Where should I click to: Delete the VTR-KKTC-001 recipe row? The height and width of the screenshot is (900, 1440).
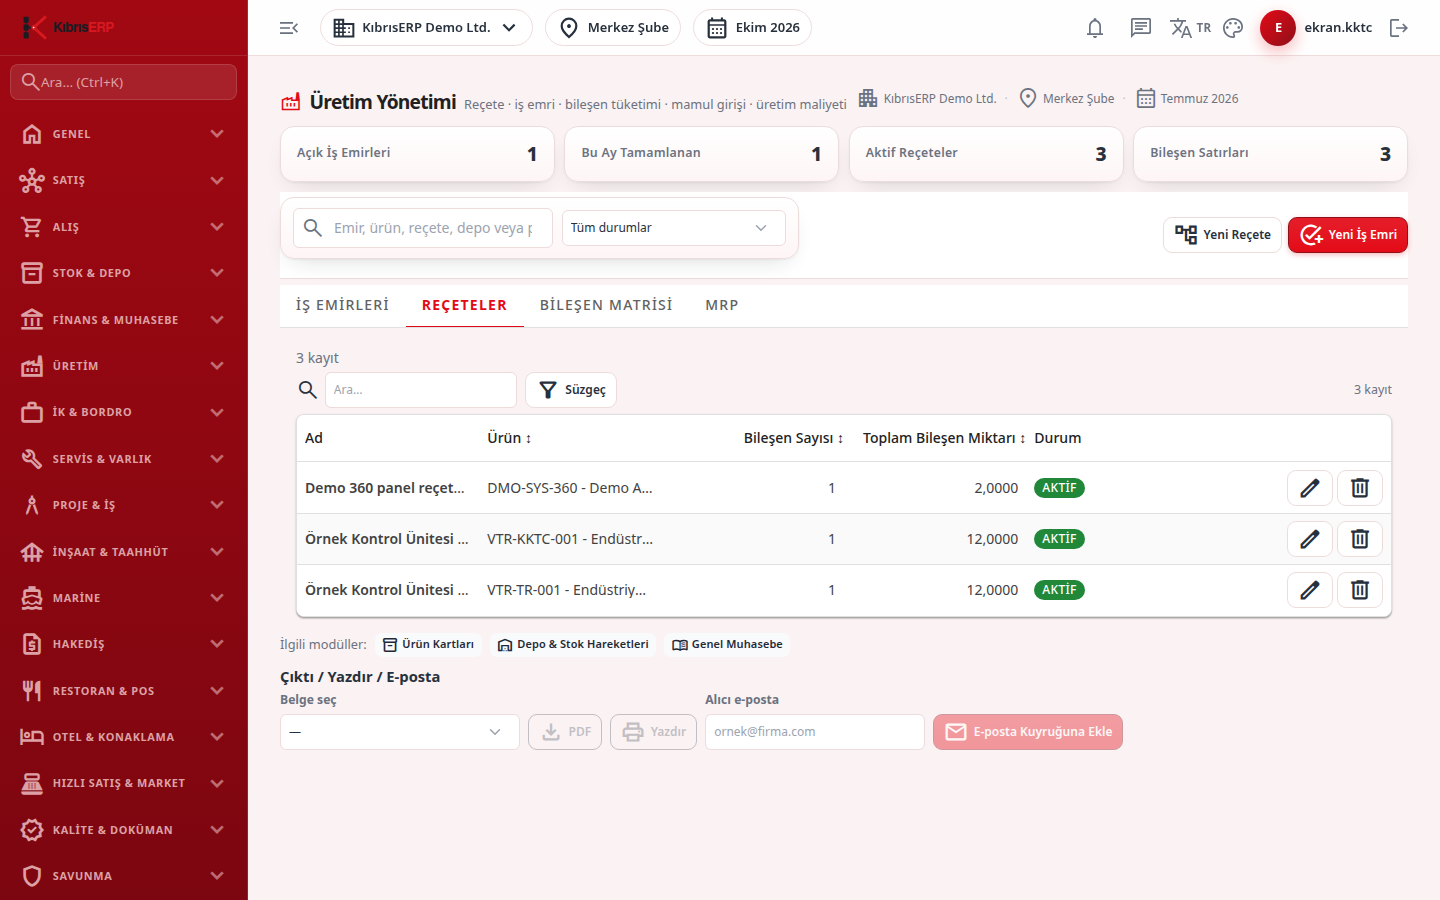click(1360, 539)
